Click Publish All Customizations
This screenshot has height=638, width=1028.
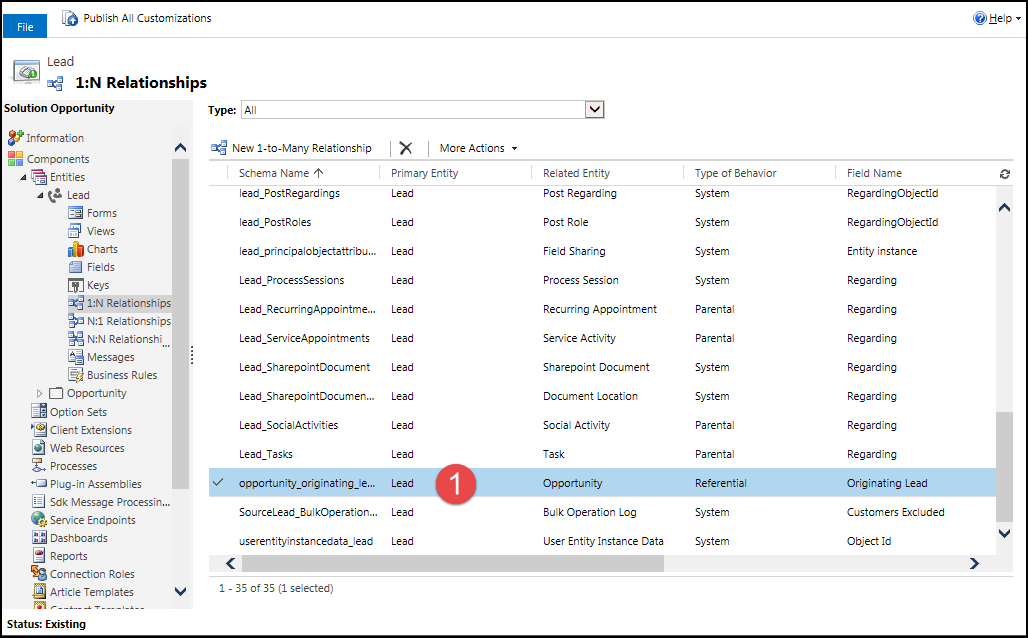(136, 17)
